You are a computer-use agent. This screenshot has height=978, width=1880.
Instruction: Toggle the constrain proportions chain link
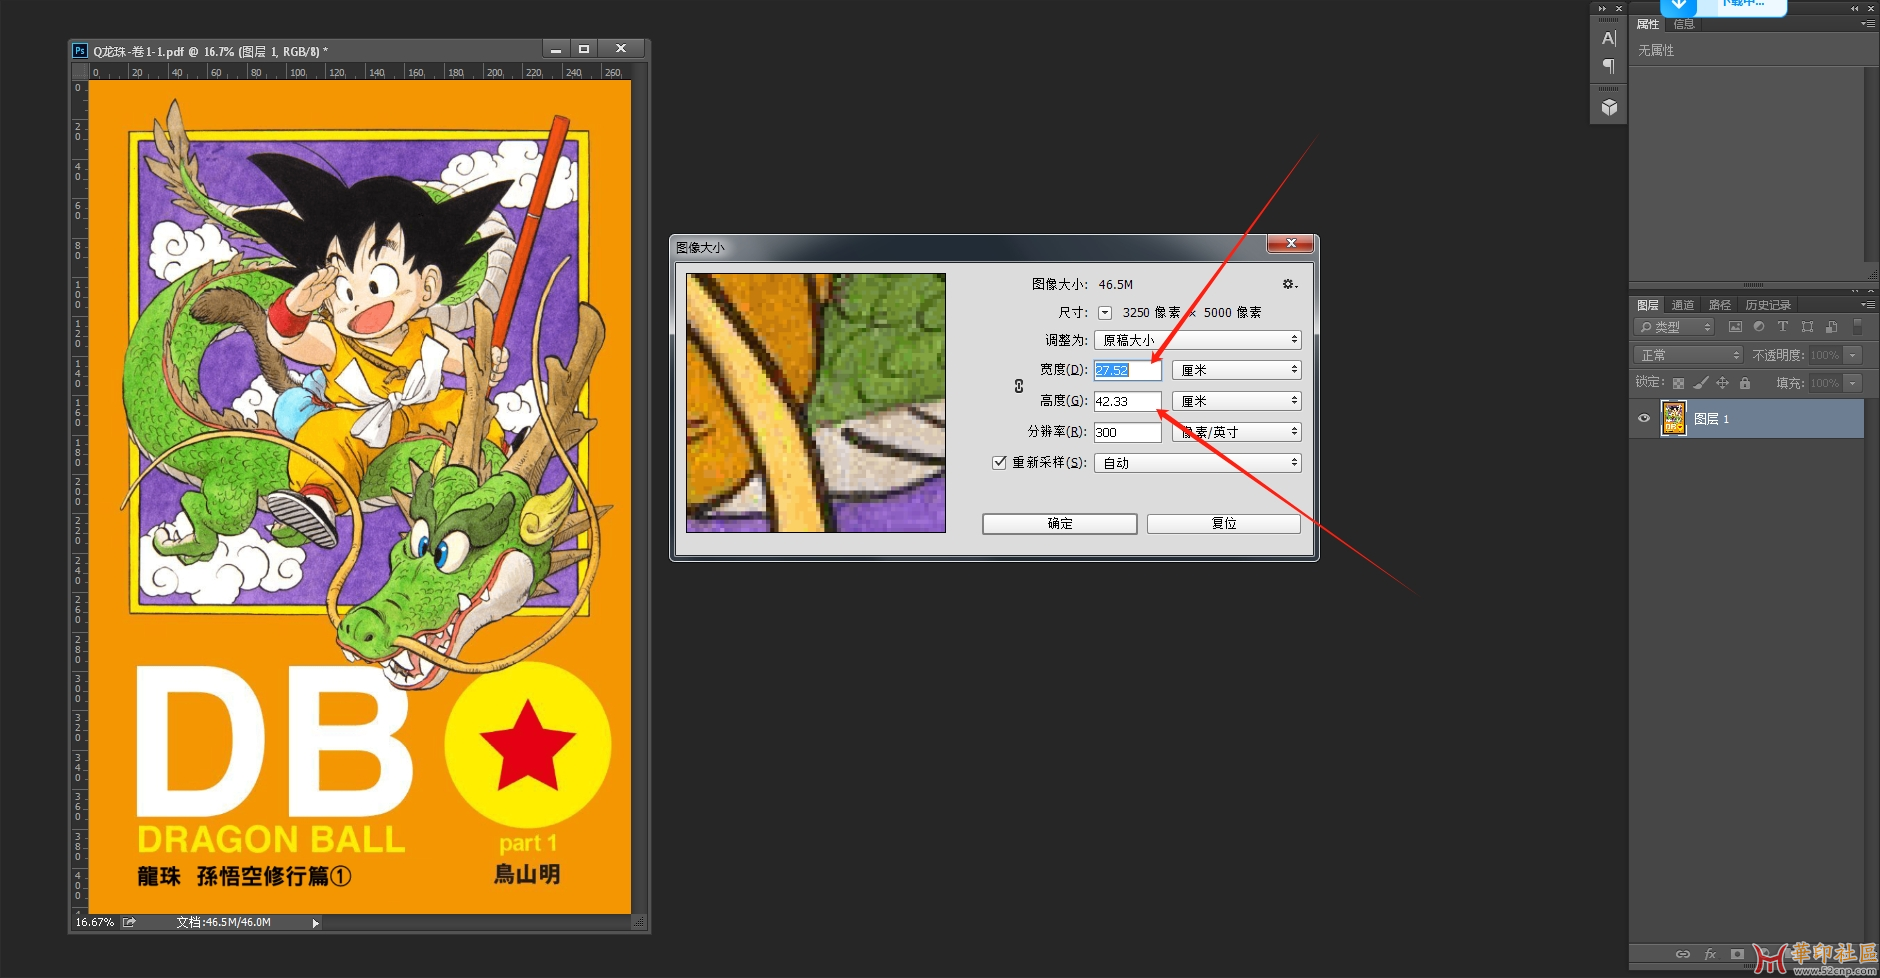[1019, 386]
